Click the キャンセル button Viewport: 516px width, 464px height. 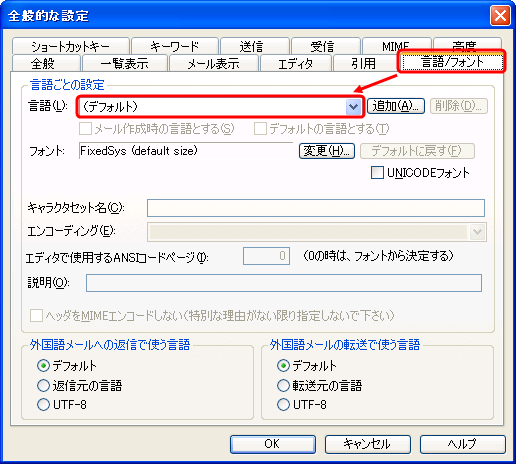coord(368,444)
